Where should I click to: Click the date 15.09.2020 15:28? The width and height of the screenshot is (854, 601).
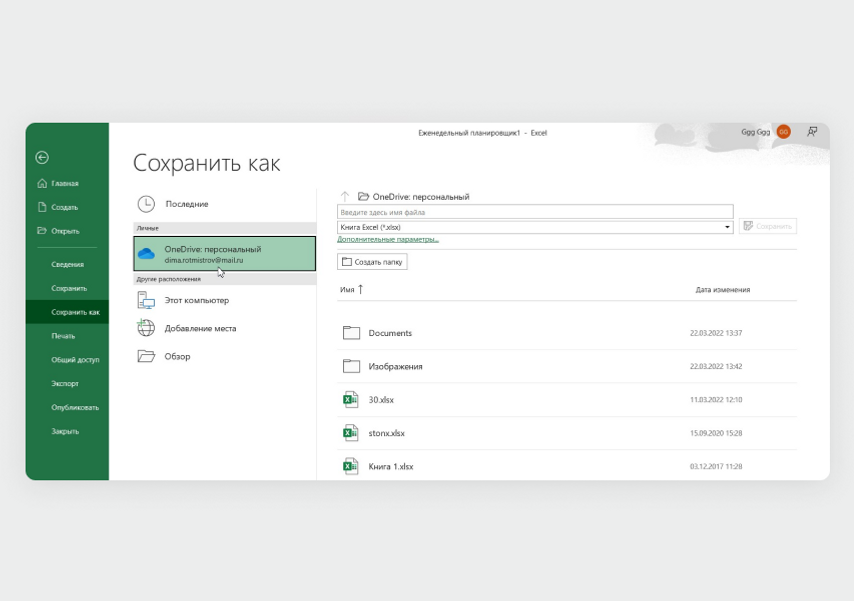pos(716,433)
